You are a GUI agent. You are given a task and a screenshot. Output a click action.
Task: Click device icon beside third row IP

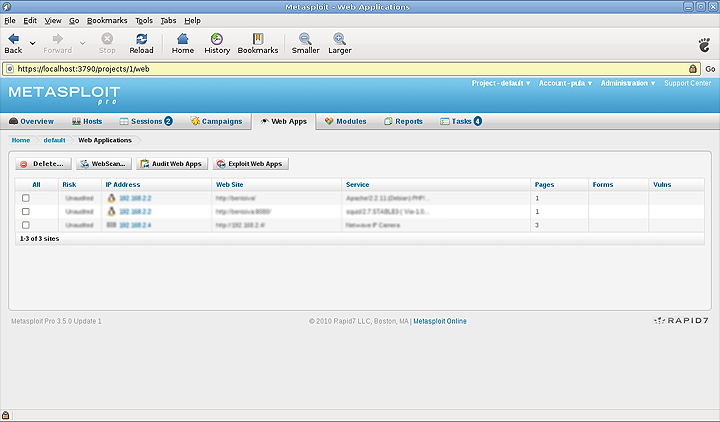[111, 225]
